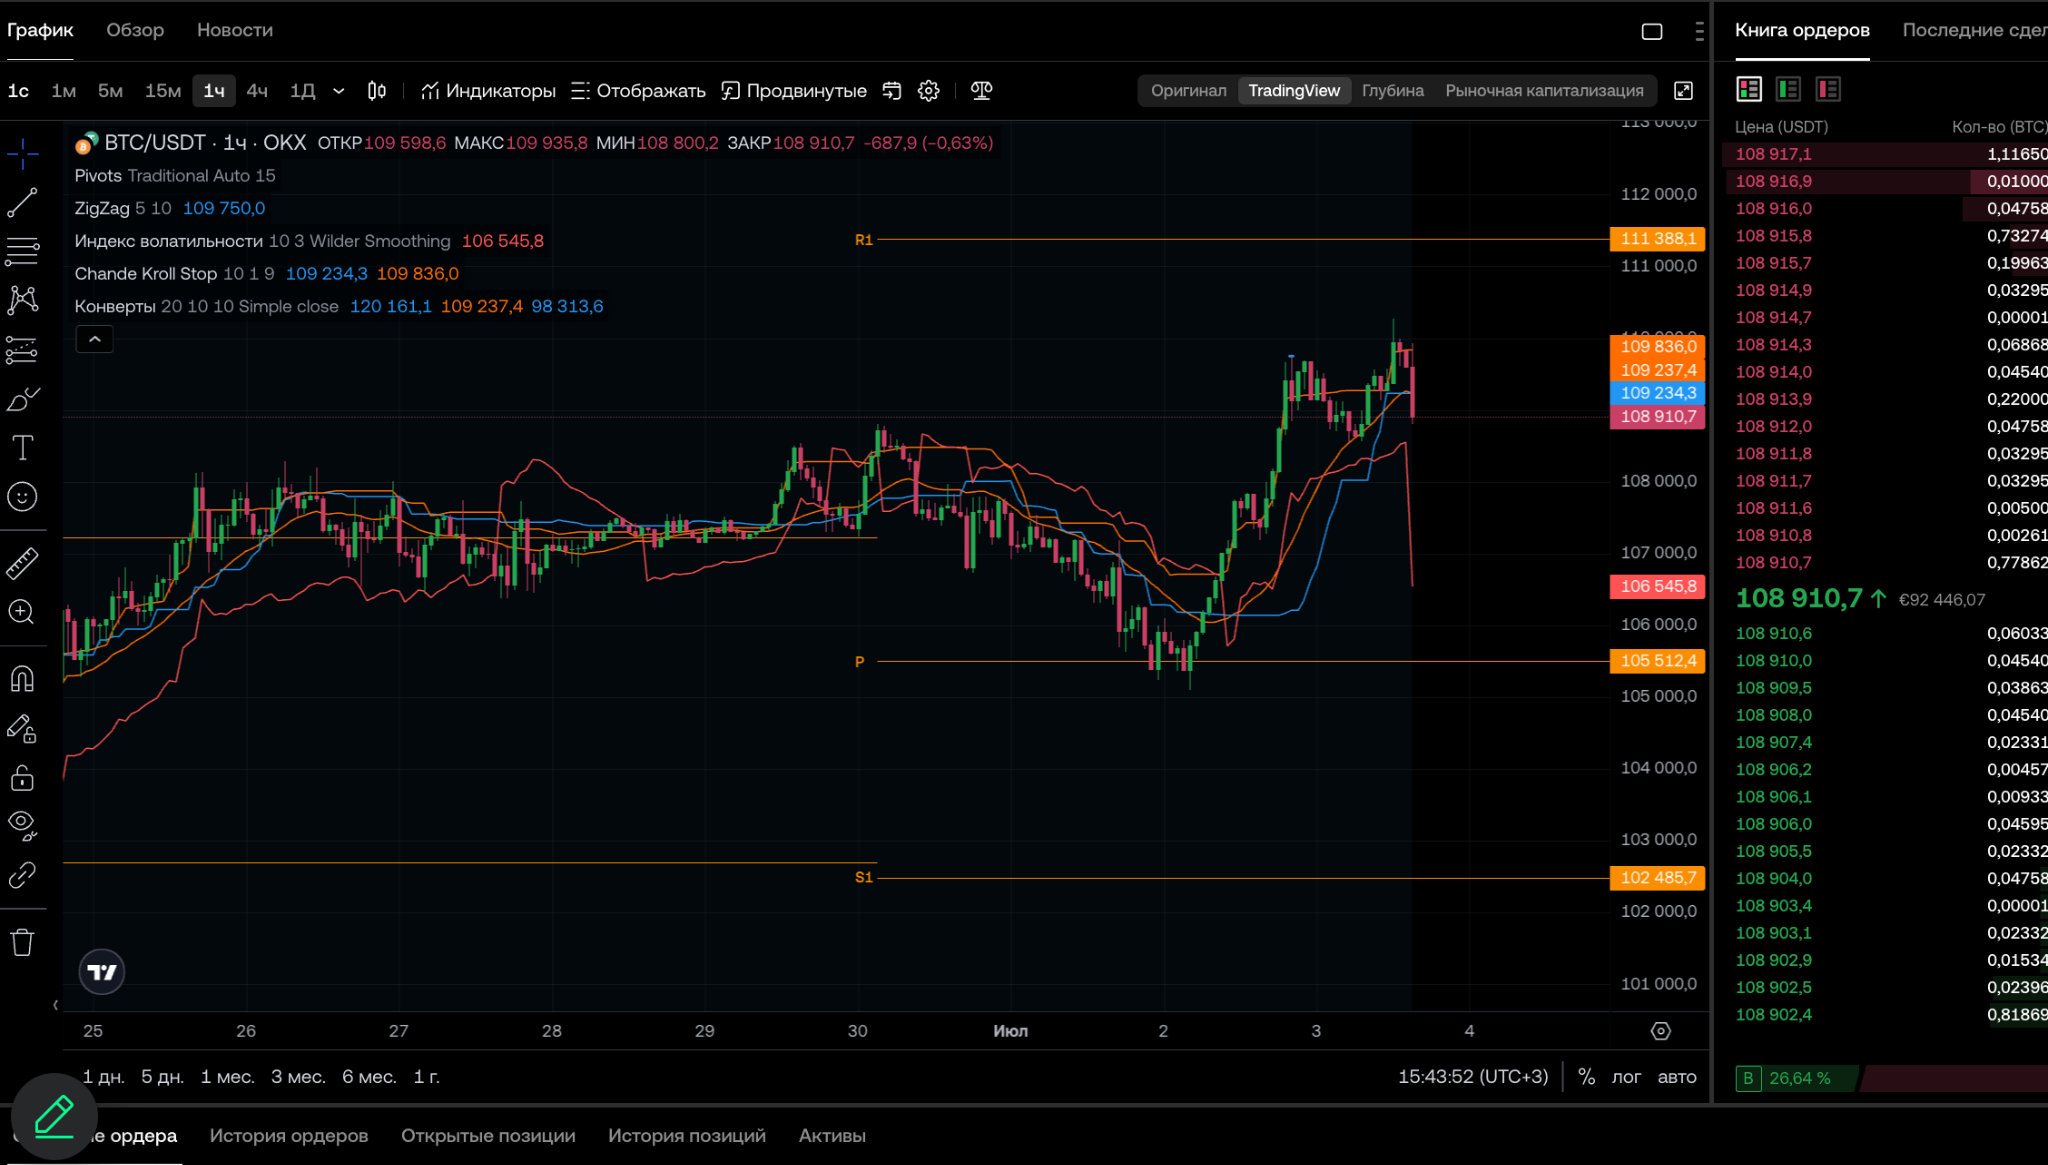
Task: Set chart range to 6 мес.
Action: pos(369,1077)
